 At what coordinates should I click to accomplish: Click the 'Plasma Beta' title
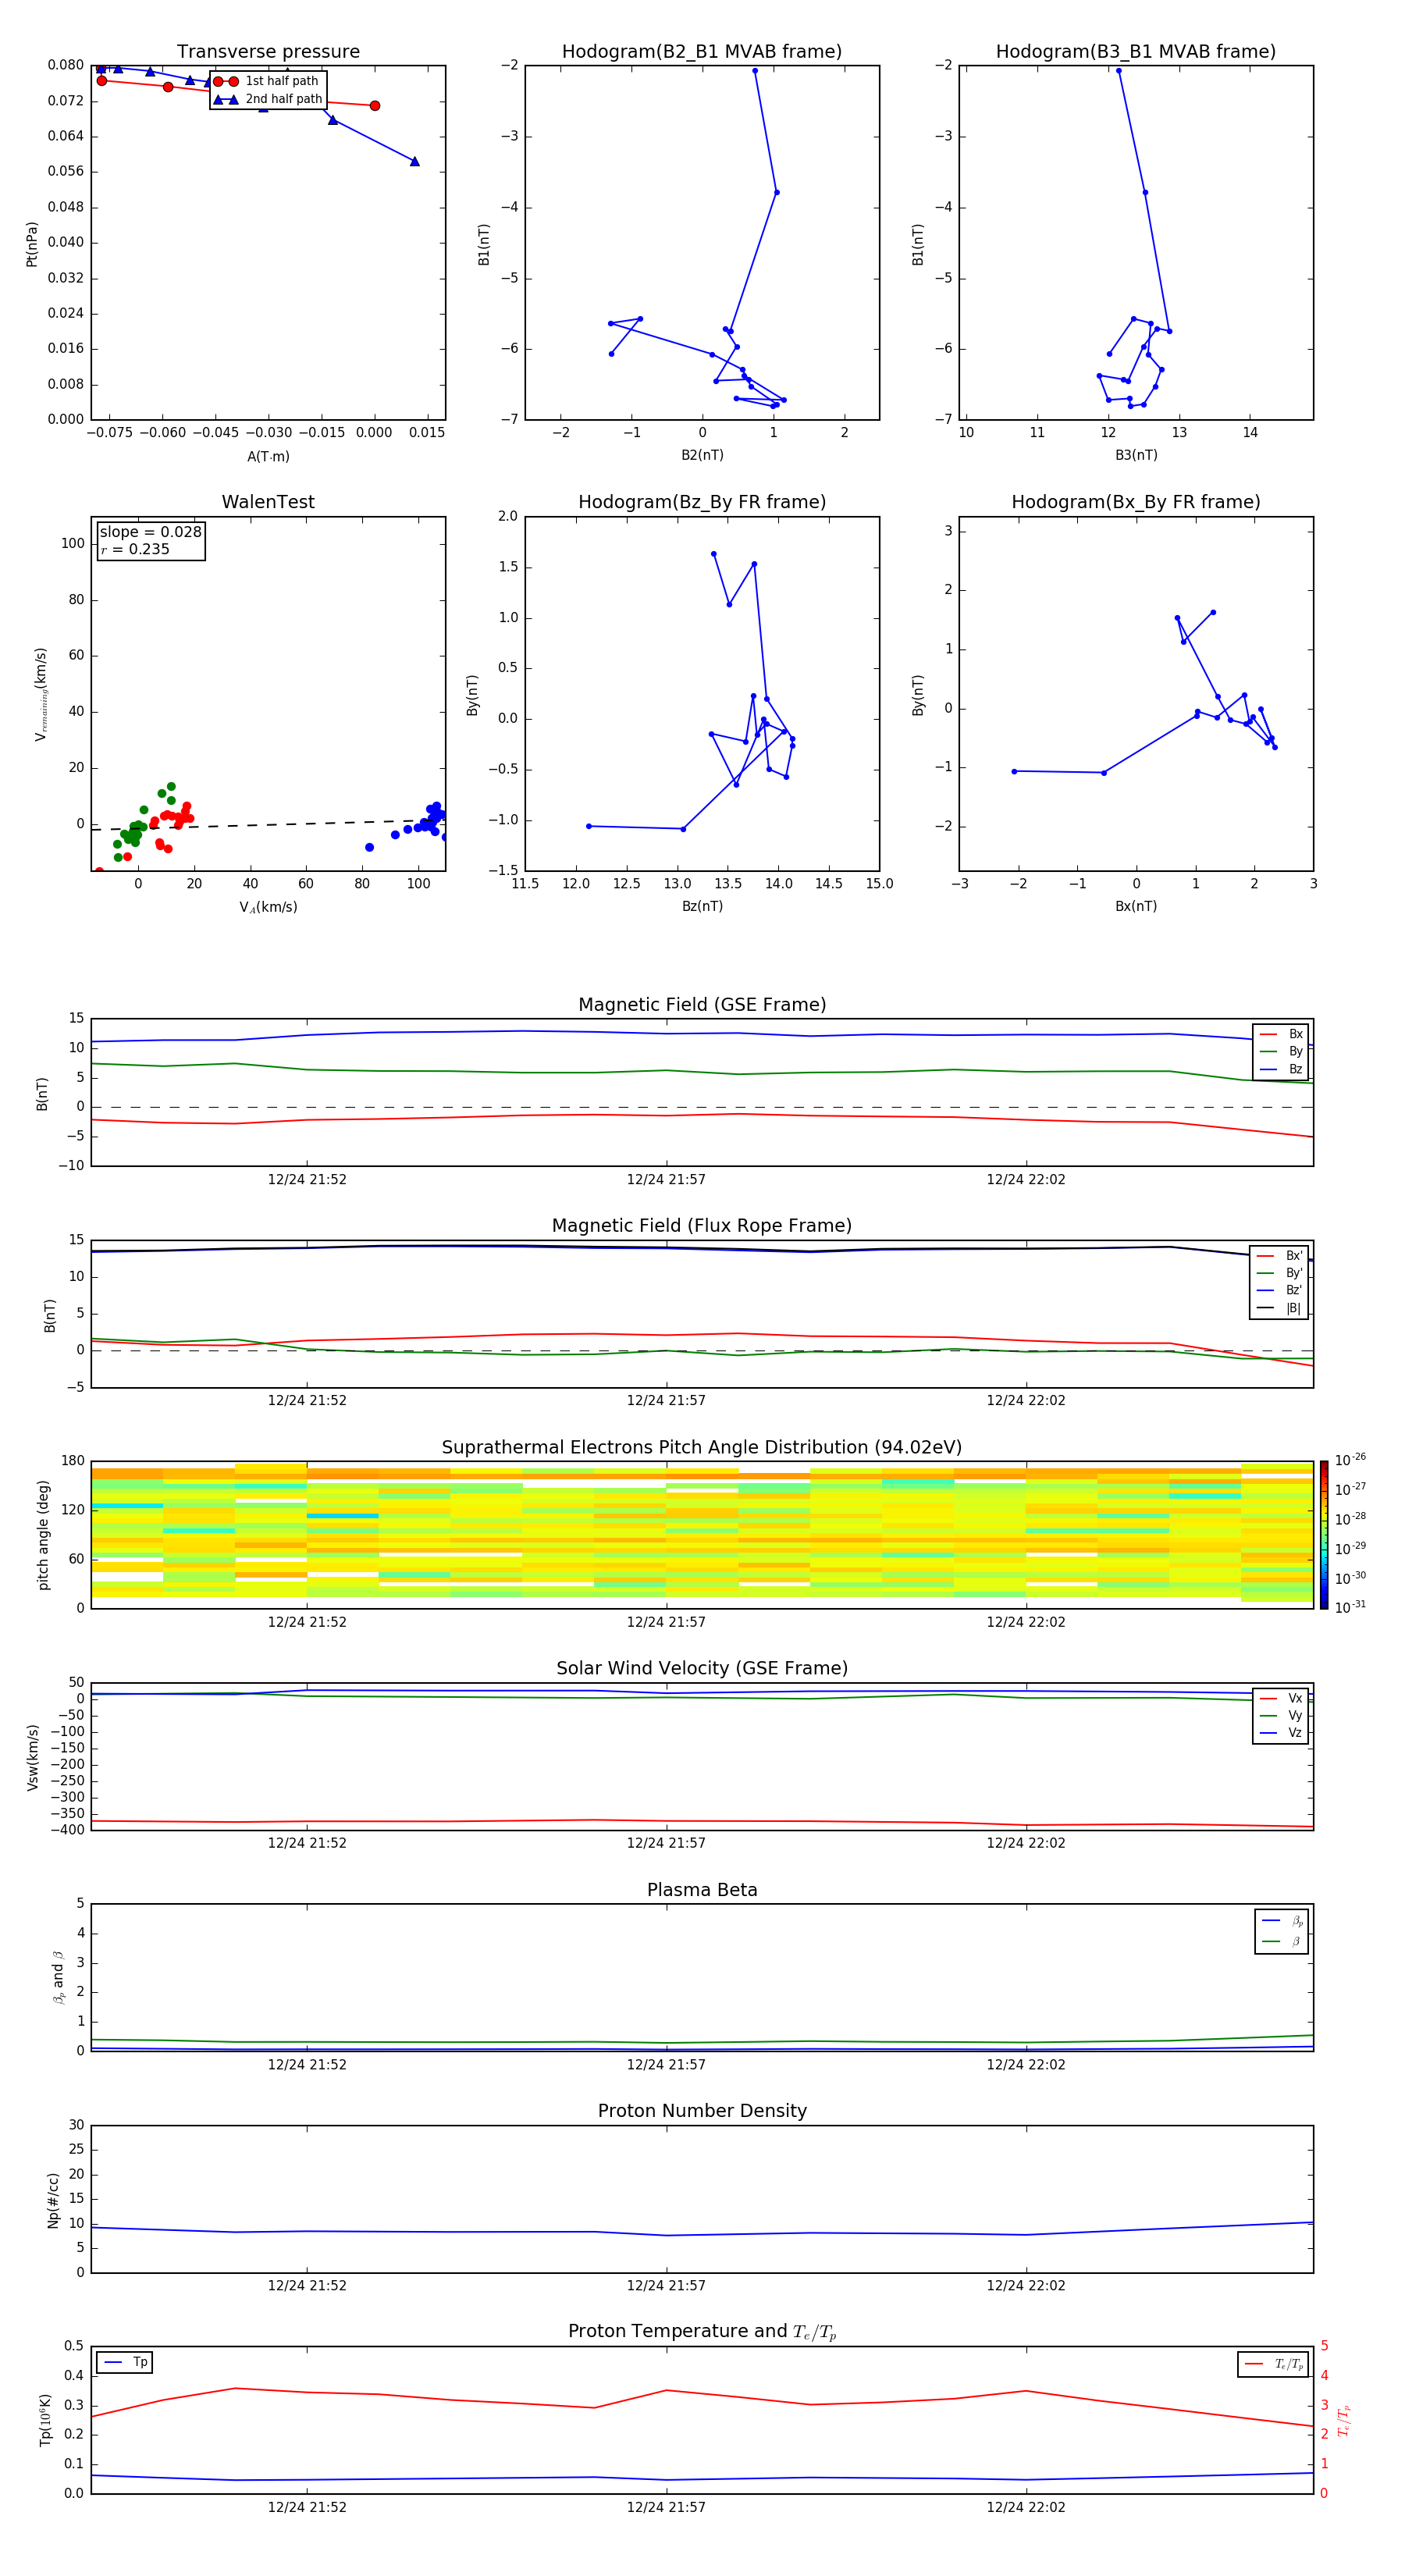pos(702,1891)
